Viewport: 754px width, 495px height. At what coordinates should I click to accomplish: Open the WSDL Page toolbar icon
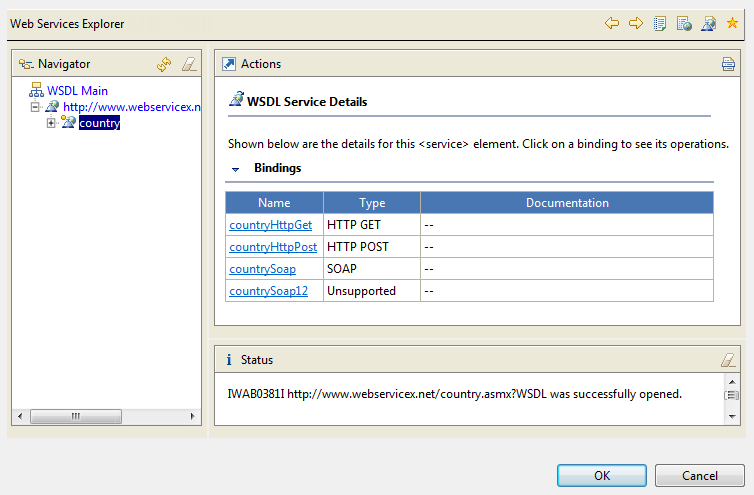point(708,23)
